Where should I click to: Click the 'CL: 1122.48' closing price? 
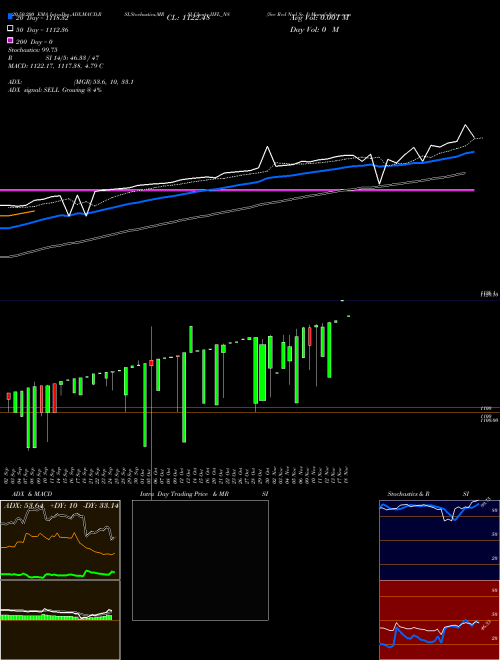[188, 18]
